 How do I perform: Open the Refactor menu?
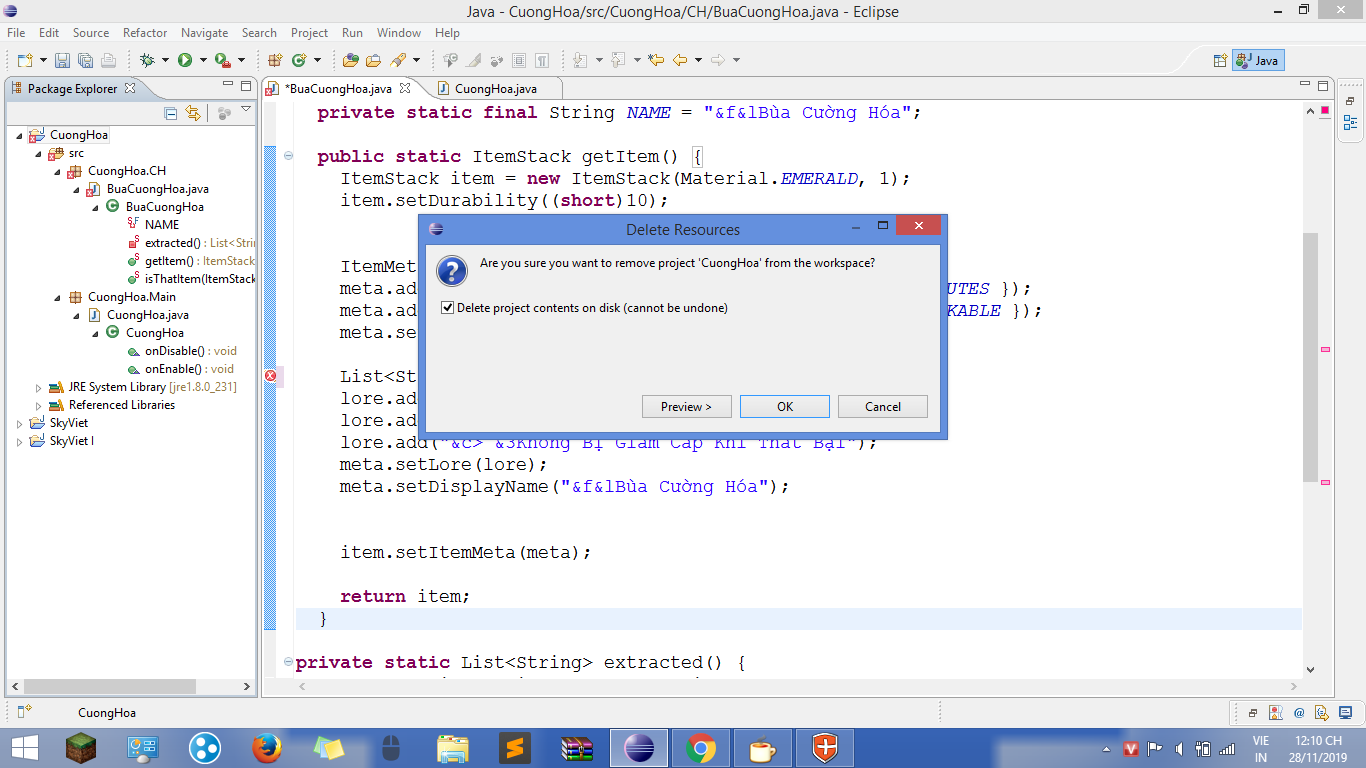tap(145, 33)
